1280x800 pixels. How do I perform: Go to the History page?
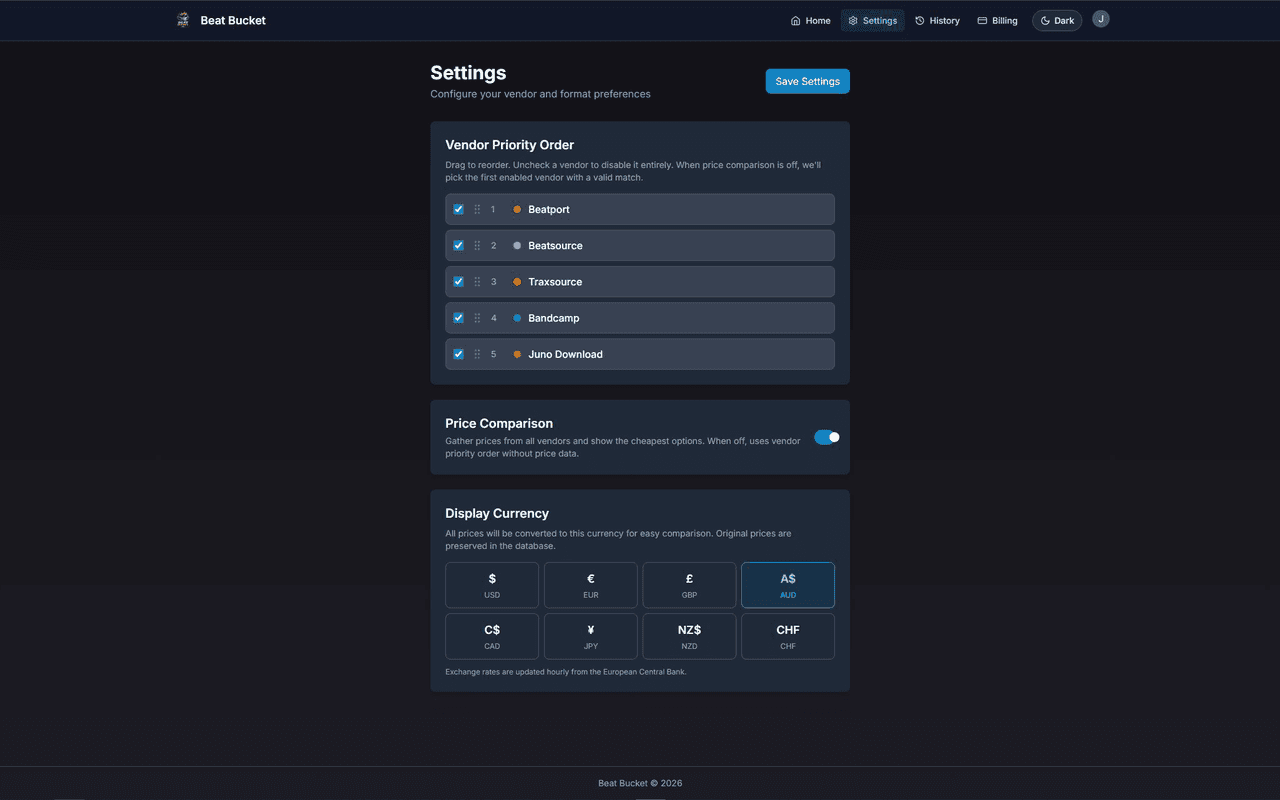[x=937, y=20]
